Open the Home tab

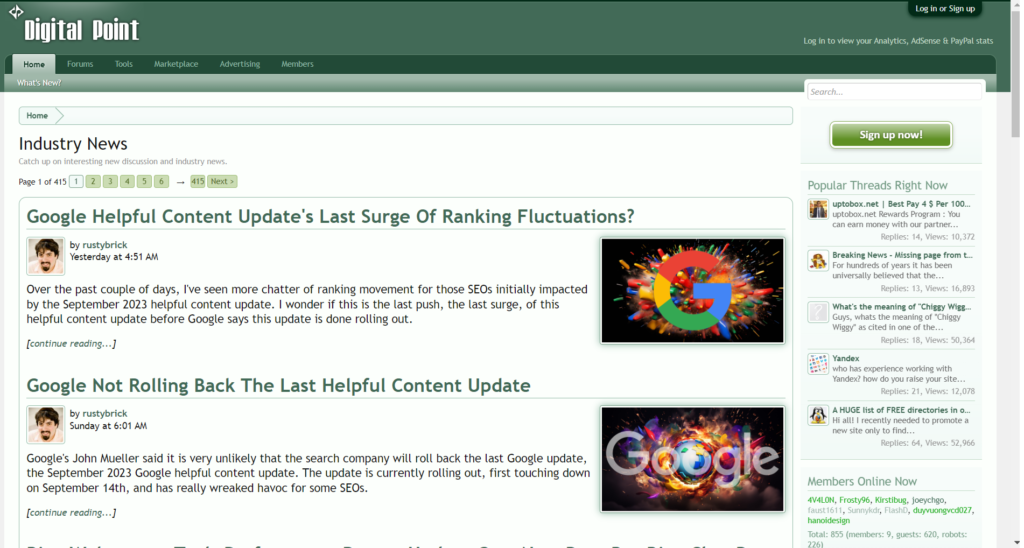tap(34, 64)
